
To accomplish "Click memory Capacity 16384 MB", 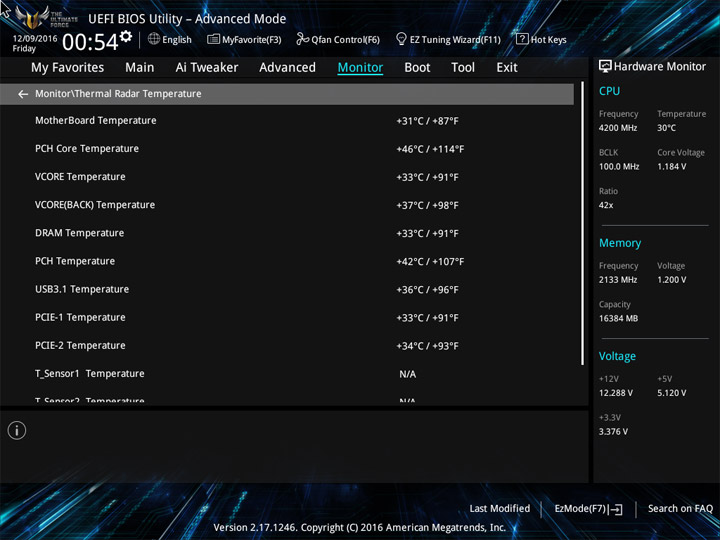I will (x=618, y=318).
